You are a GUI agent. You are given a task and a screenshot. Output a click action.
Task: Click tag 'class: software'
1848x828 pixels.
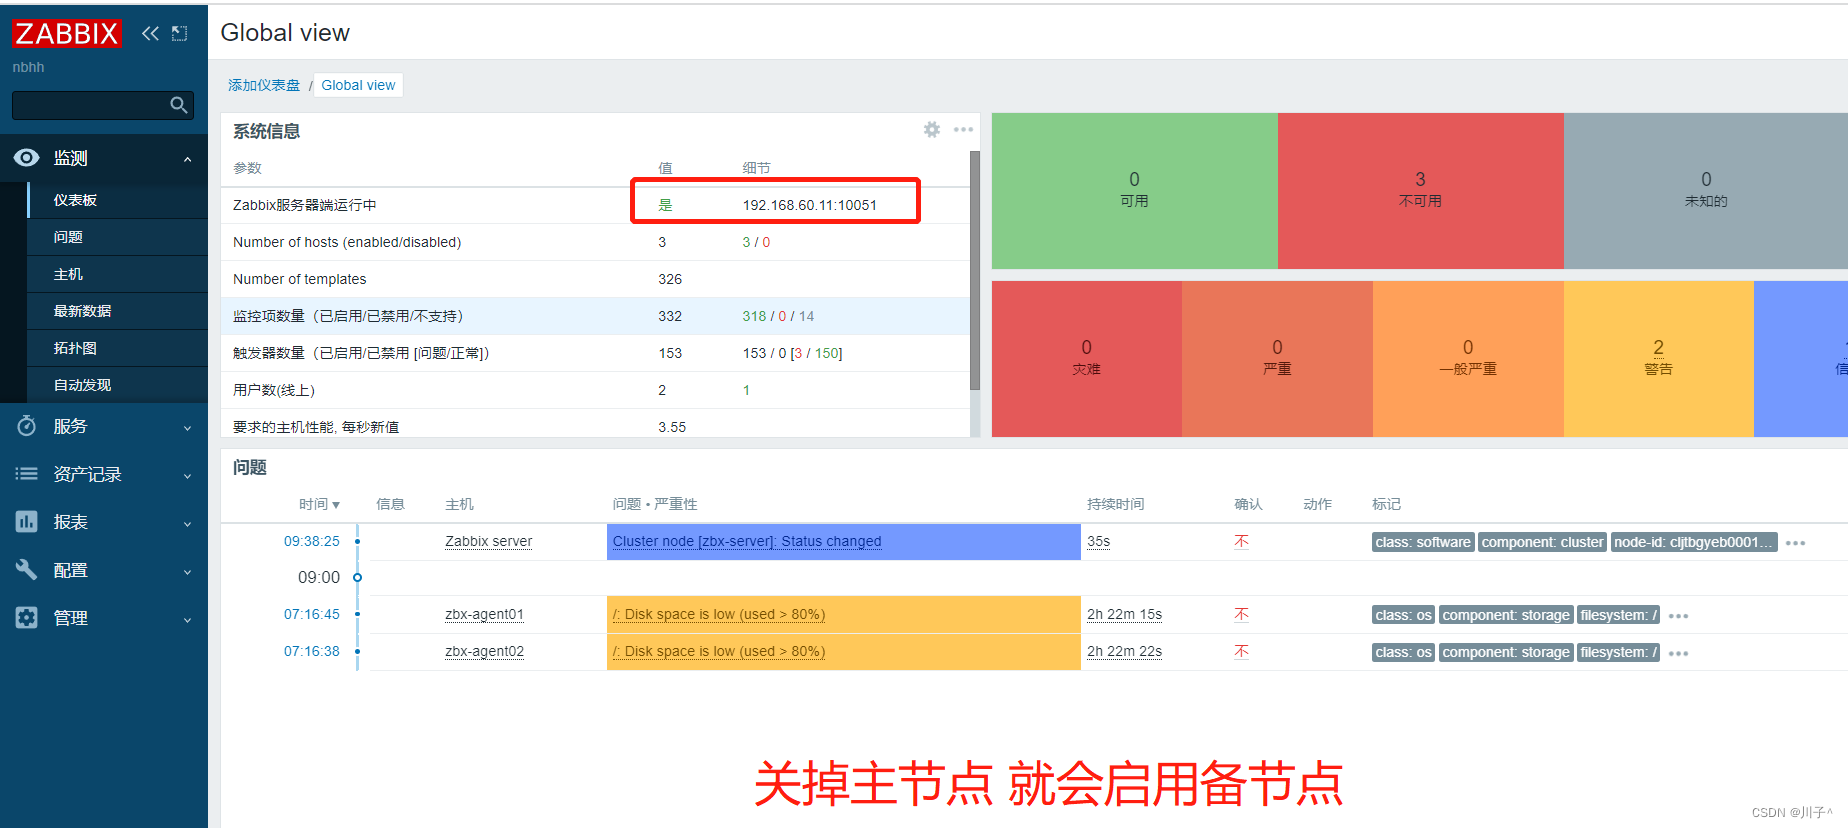coord(1423,542)
